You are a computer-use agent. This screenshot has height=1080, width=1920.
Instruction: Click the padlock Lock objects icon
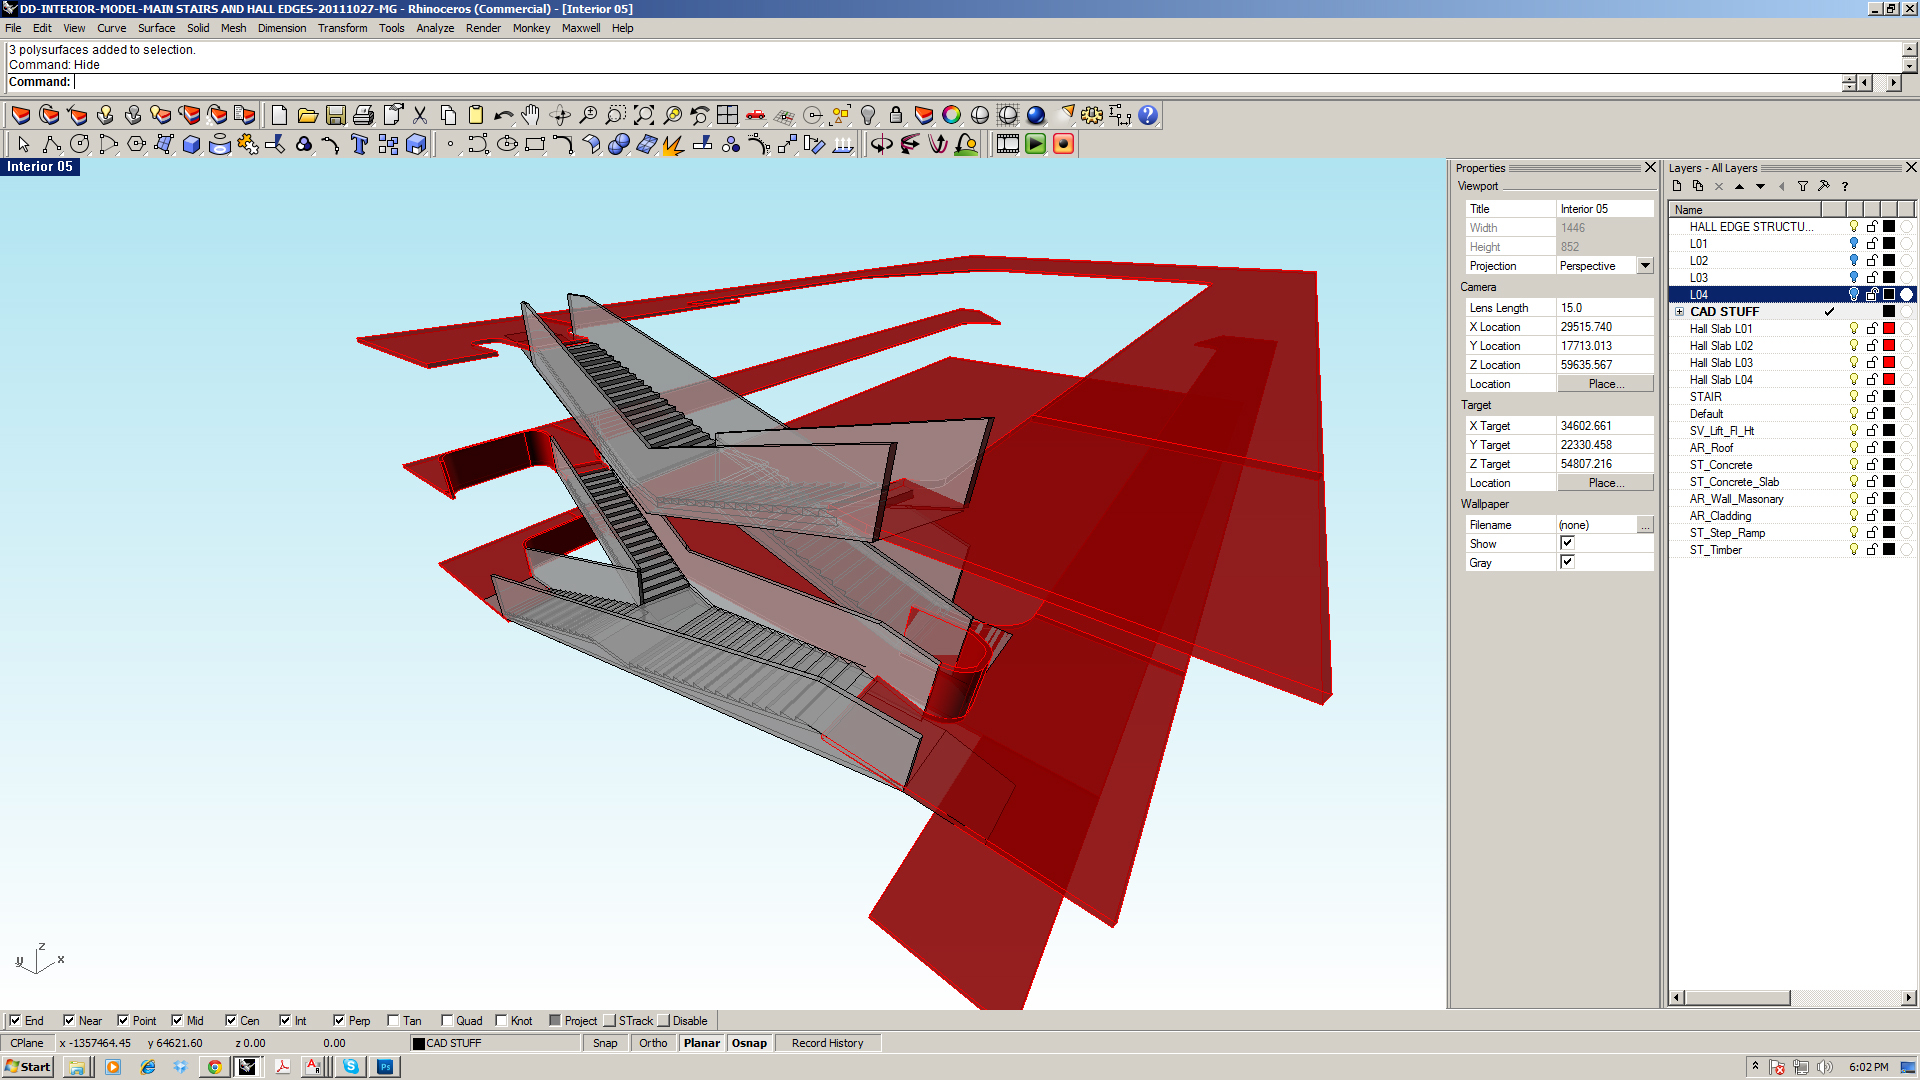(x=896, y=115)
